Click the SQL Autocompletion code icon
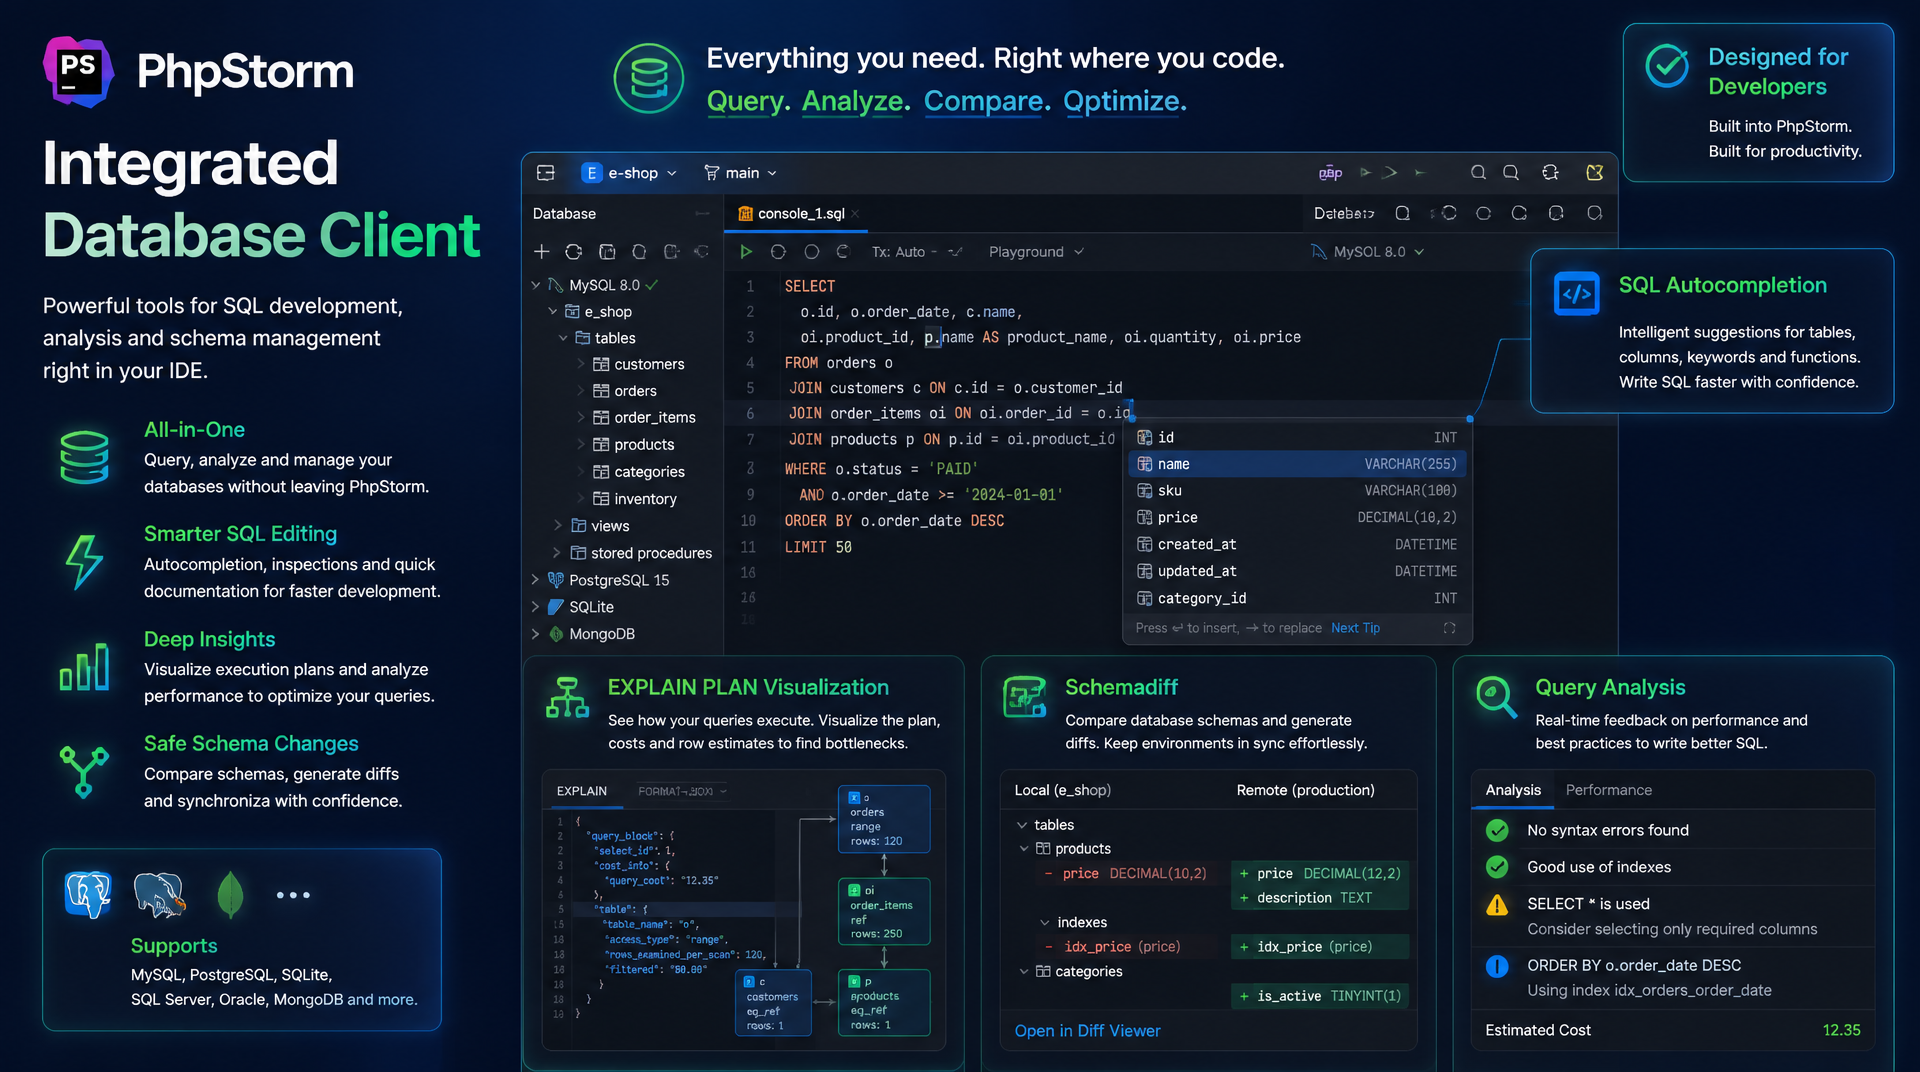This screenshot has width=1920, height=1072. (1577, 294)
